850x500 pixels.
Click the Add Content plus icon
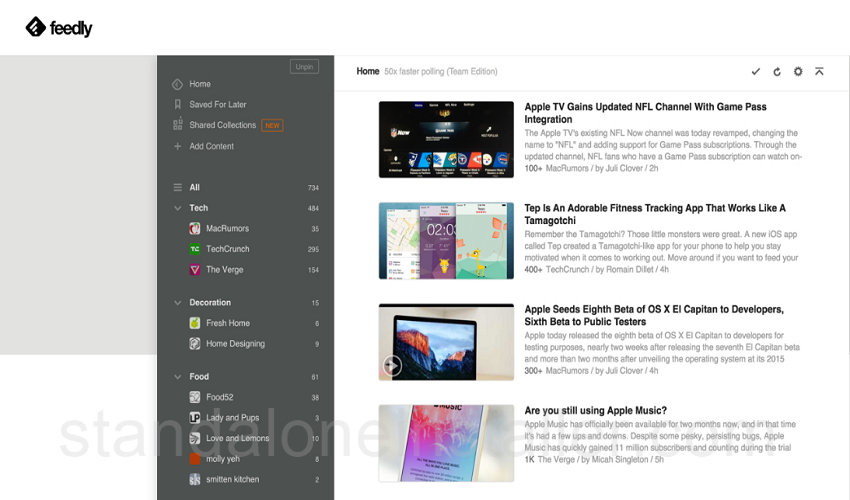[177, 146]
